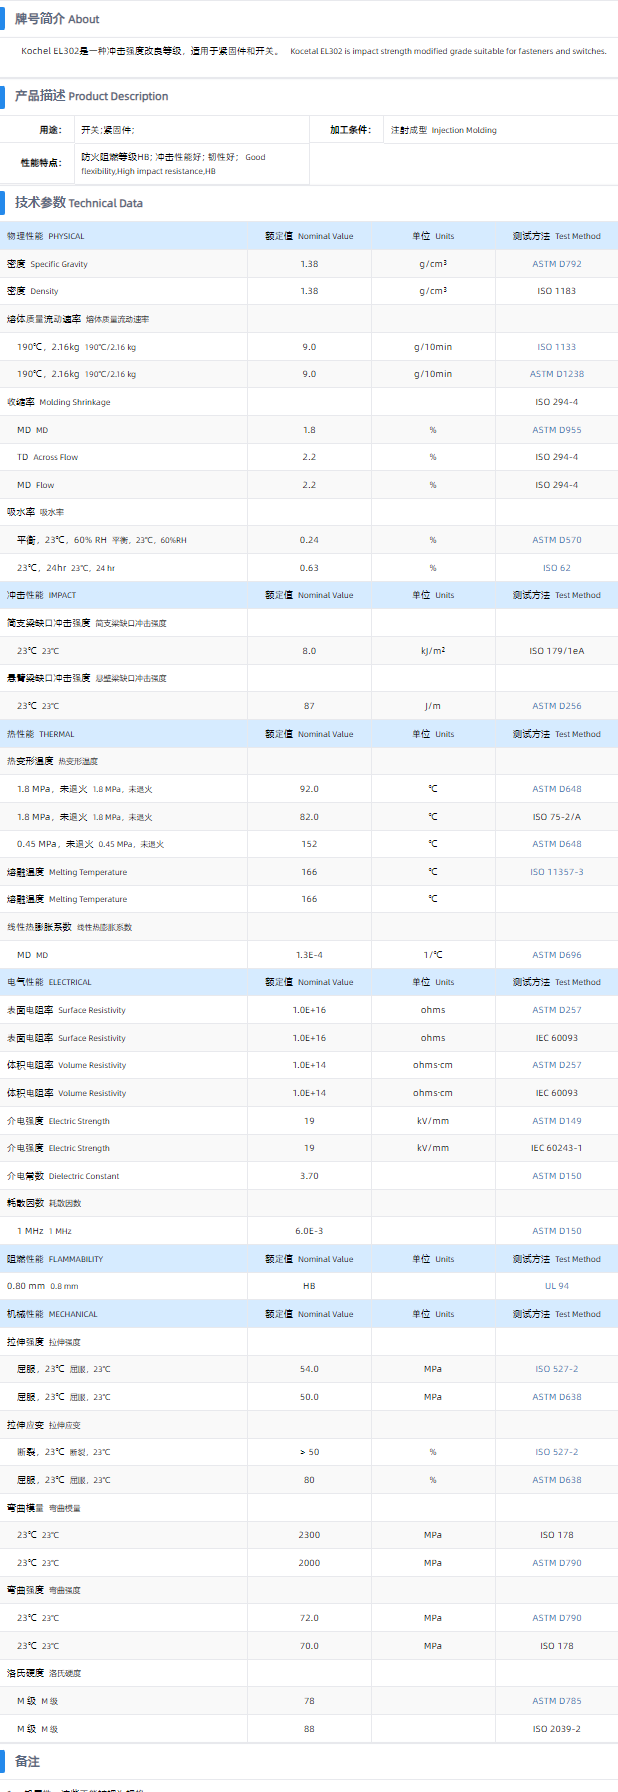The width and height of the screenshot is (618, 1792).
Task: Open the ASTM D696 thermal expansion link
Action: coord(556,955)
